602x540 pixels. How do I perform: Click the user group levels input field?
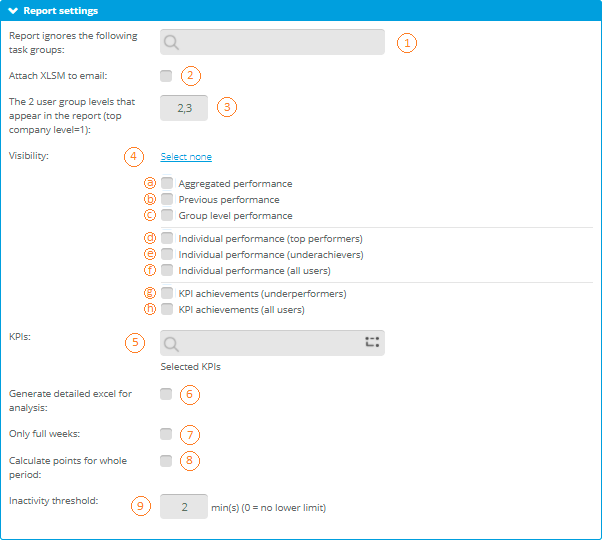pos(184,108)
